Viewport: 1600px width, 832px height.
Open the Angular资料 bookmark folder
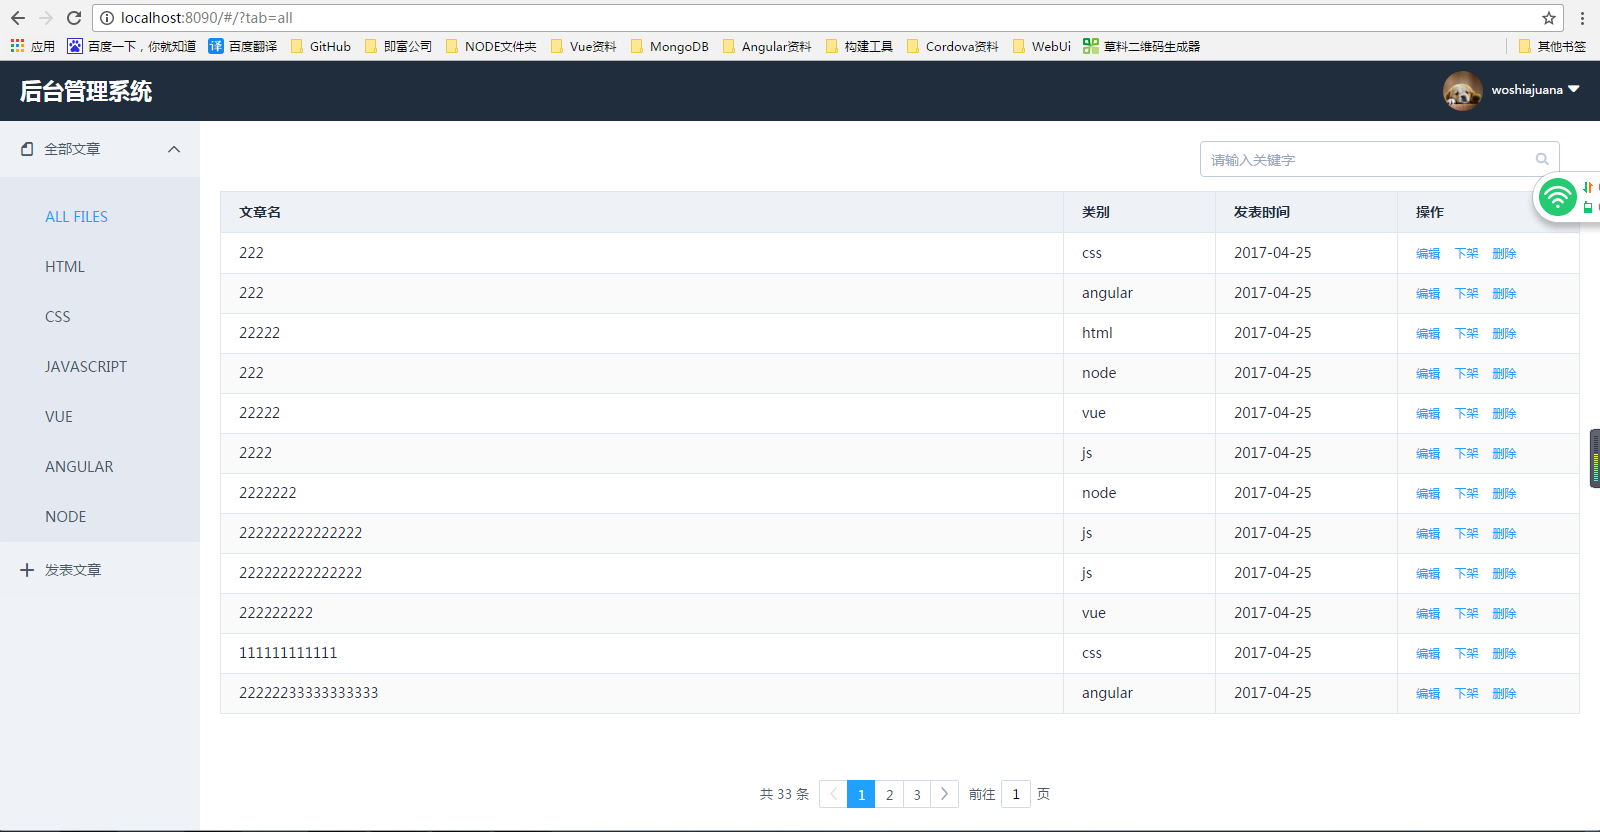click(767, 46)
